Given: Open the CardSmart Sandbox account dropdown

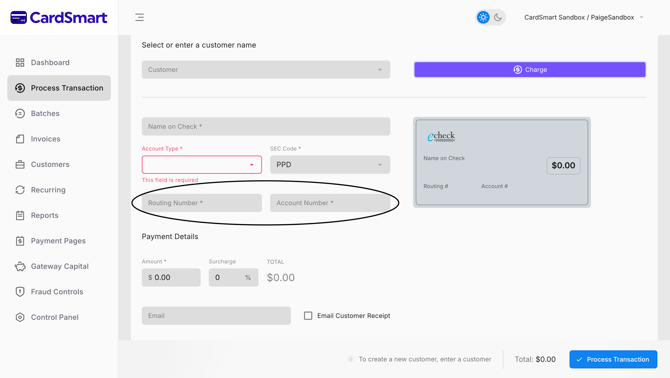Looking at the screenshot, I should click(x=584, y=18).
